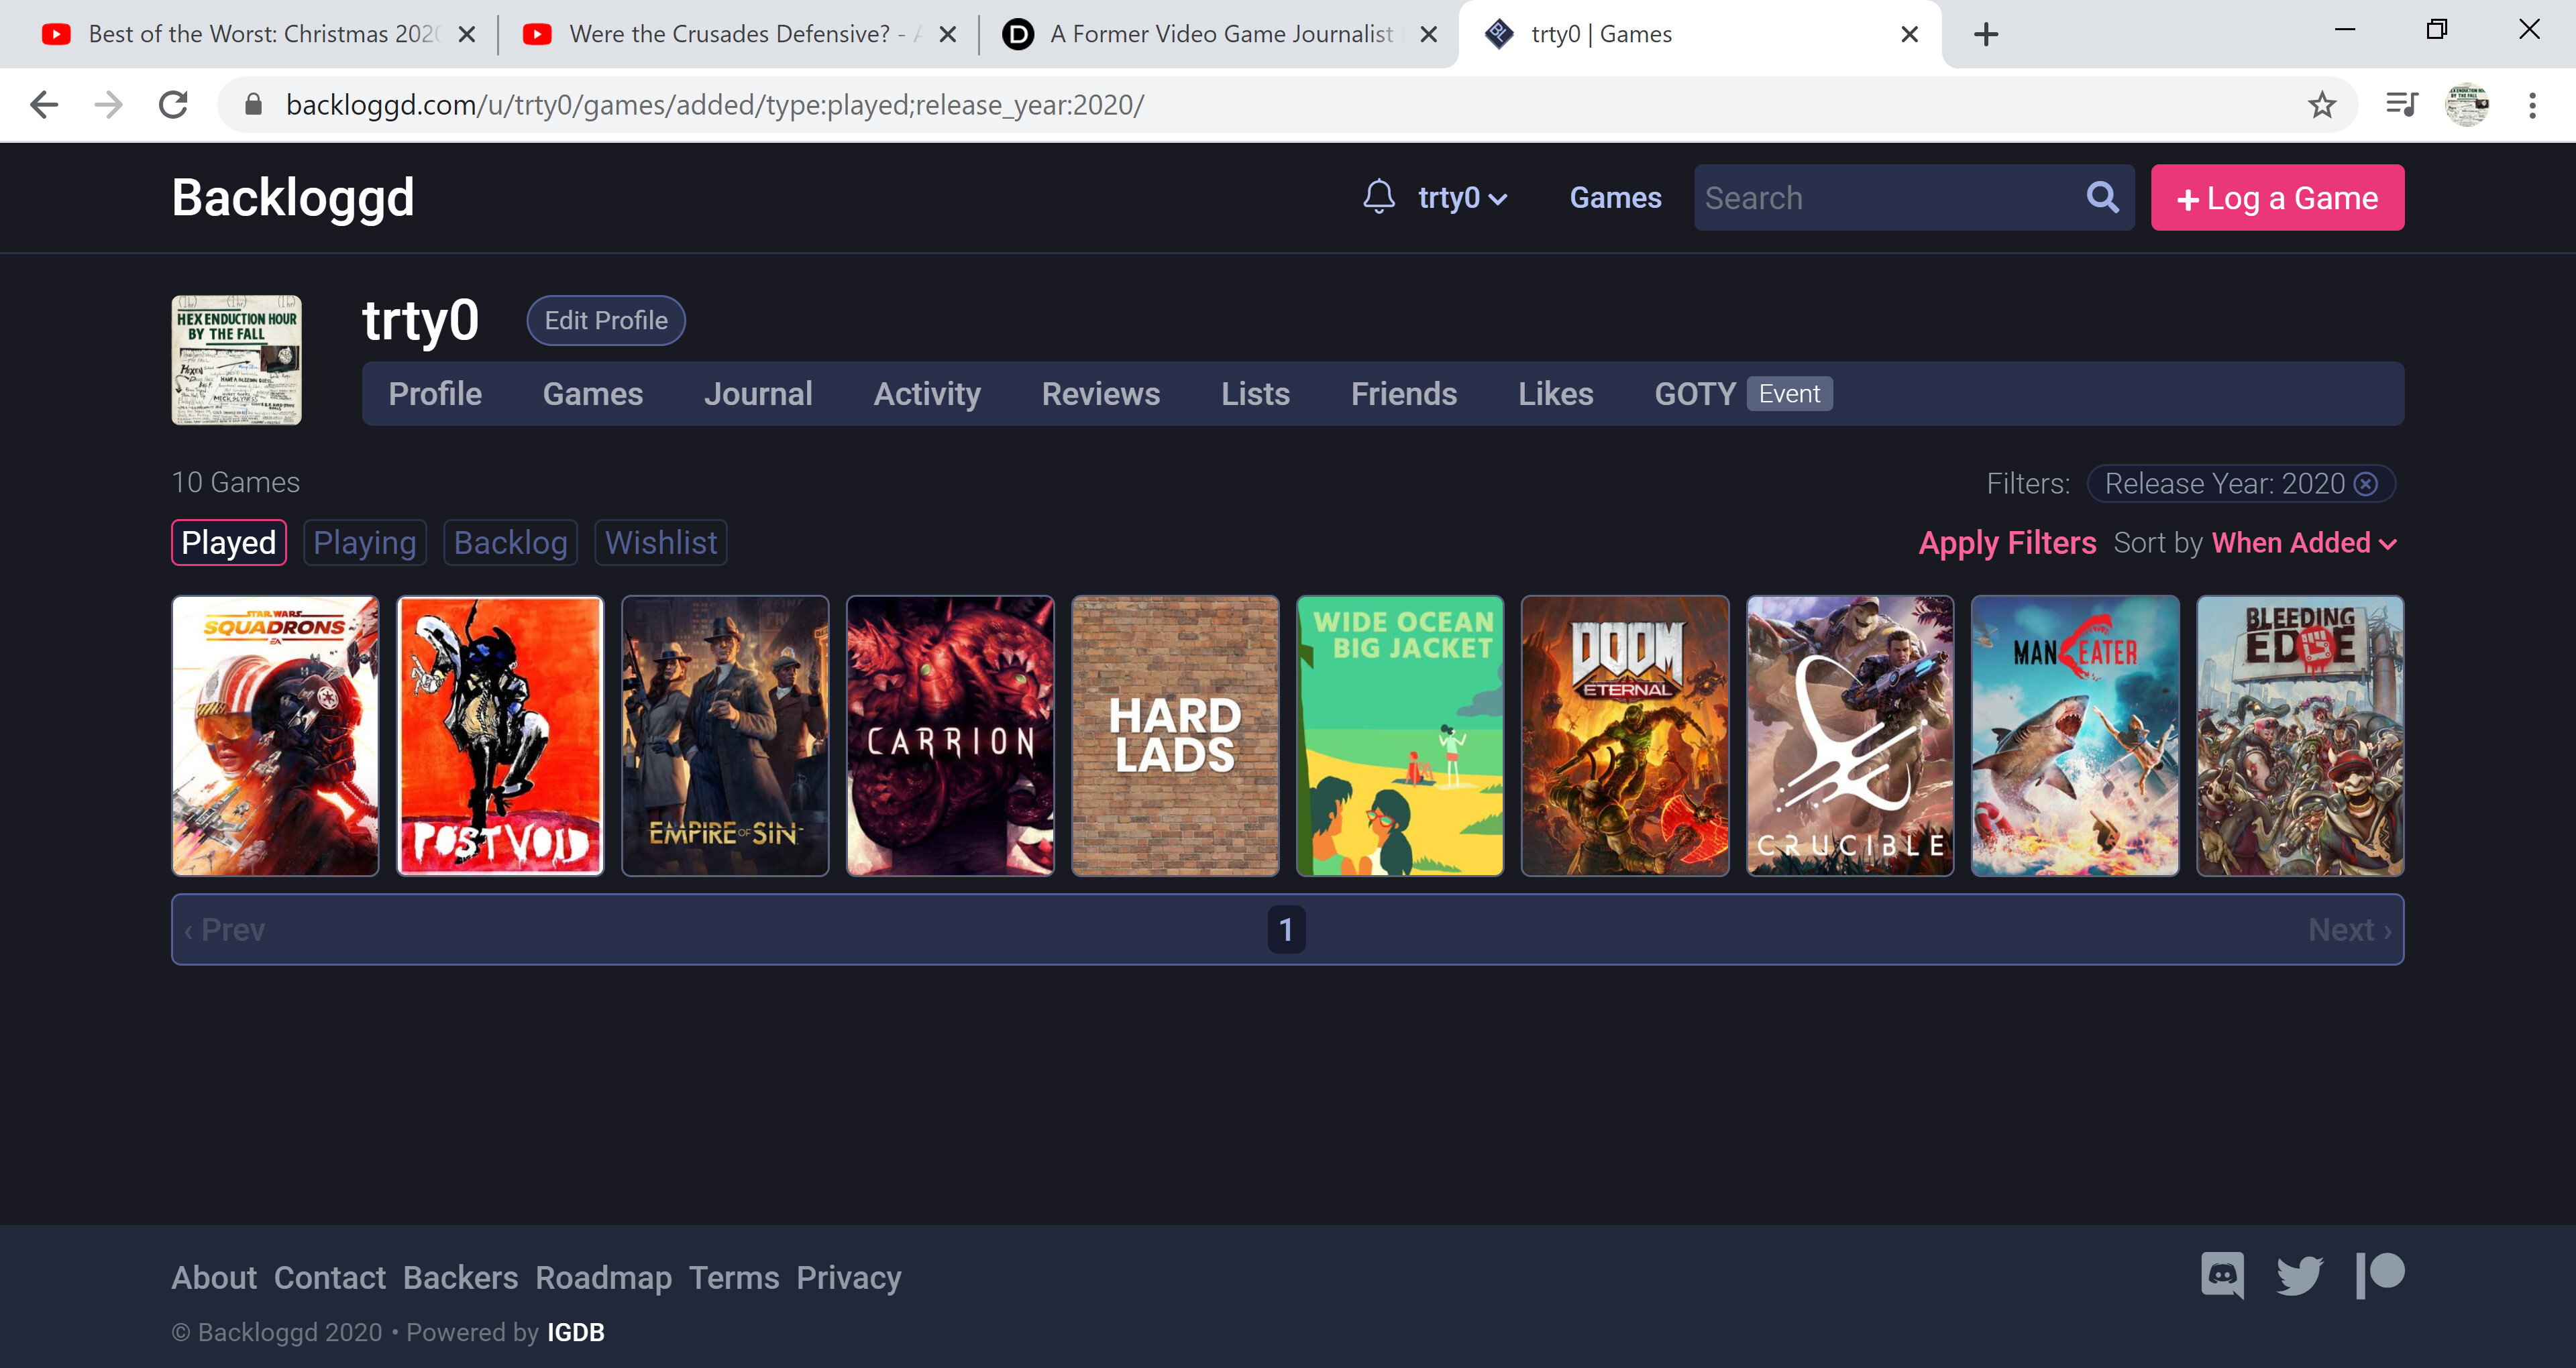
Task: Select the Played status filter
Action: pos(228,543)
